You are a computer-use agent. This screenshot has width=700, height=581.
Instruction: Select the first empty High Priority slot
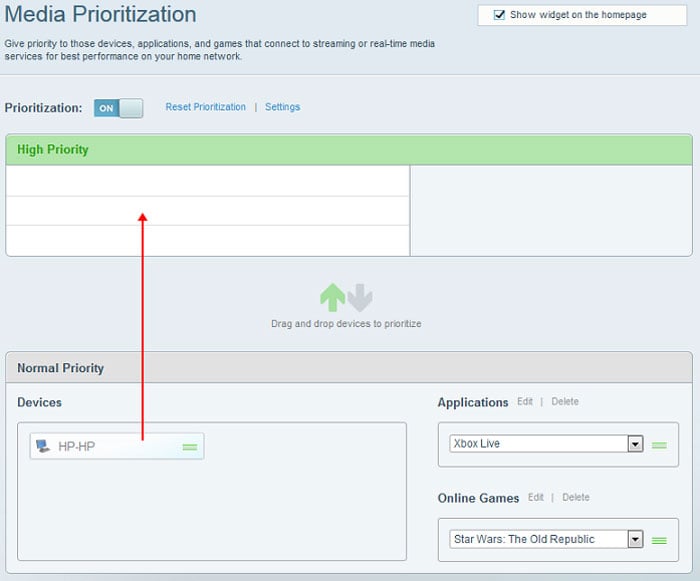click(x=208, y=181)
